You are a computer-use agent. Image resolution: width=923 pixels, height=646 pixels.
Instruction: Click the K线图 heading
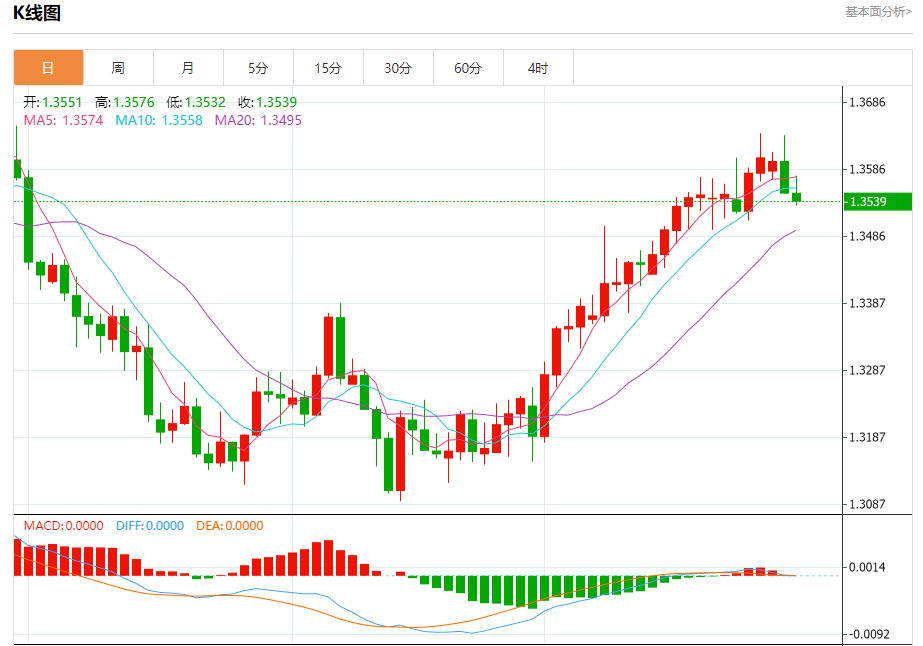[x=37, y=12]
